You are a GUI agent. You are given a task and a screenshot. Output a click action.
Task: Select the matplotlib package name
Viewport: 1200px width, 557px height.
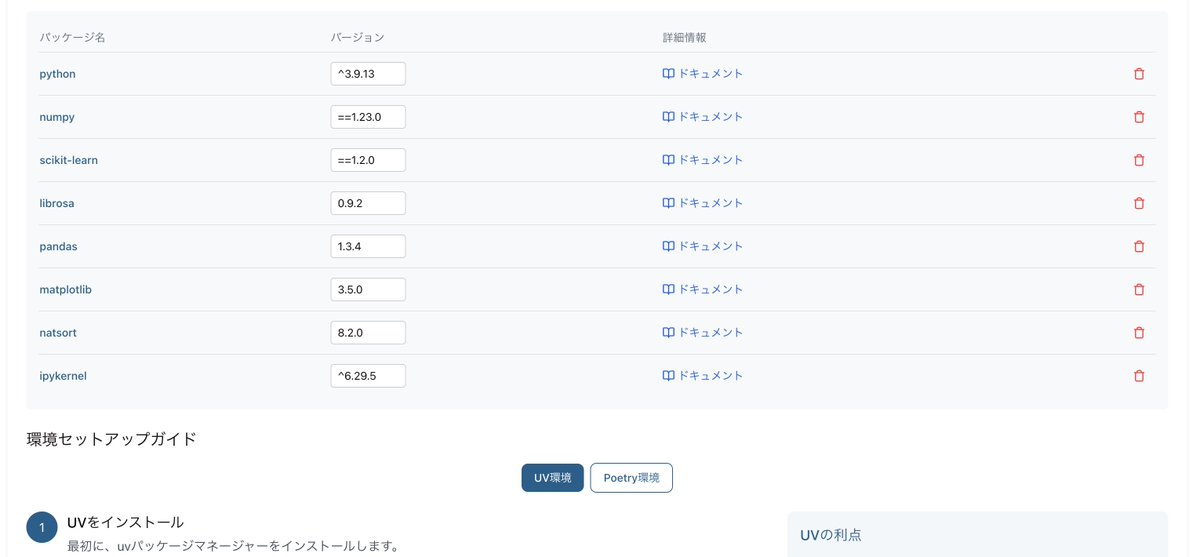(x=66, y=289)
